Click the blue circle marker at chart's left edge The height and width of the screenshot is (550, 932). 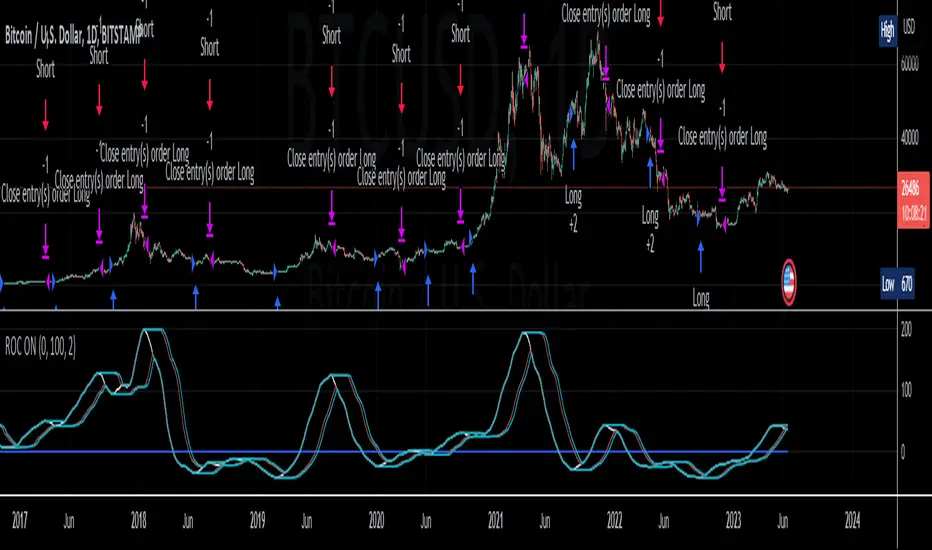coord(2,284)
